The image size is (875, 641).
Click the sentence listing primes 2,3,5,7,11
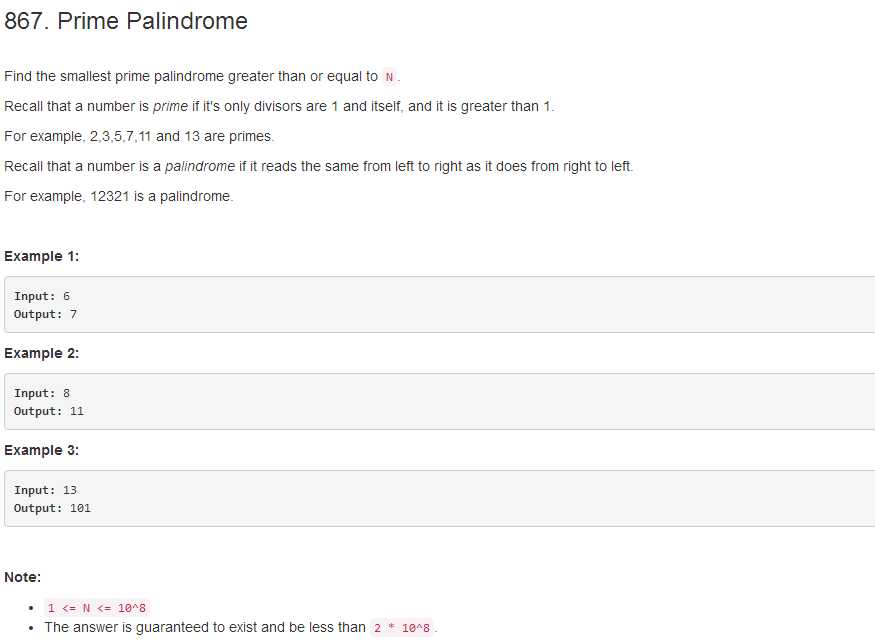coord(139,136)
